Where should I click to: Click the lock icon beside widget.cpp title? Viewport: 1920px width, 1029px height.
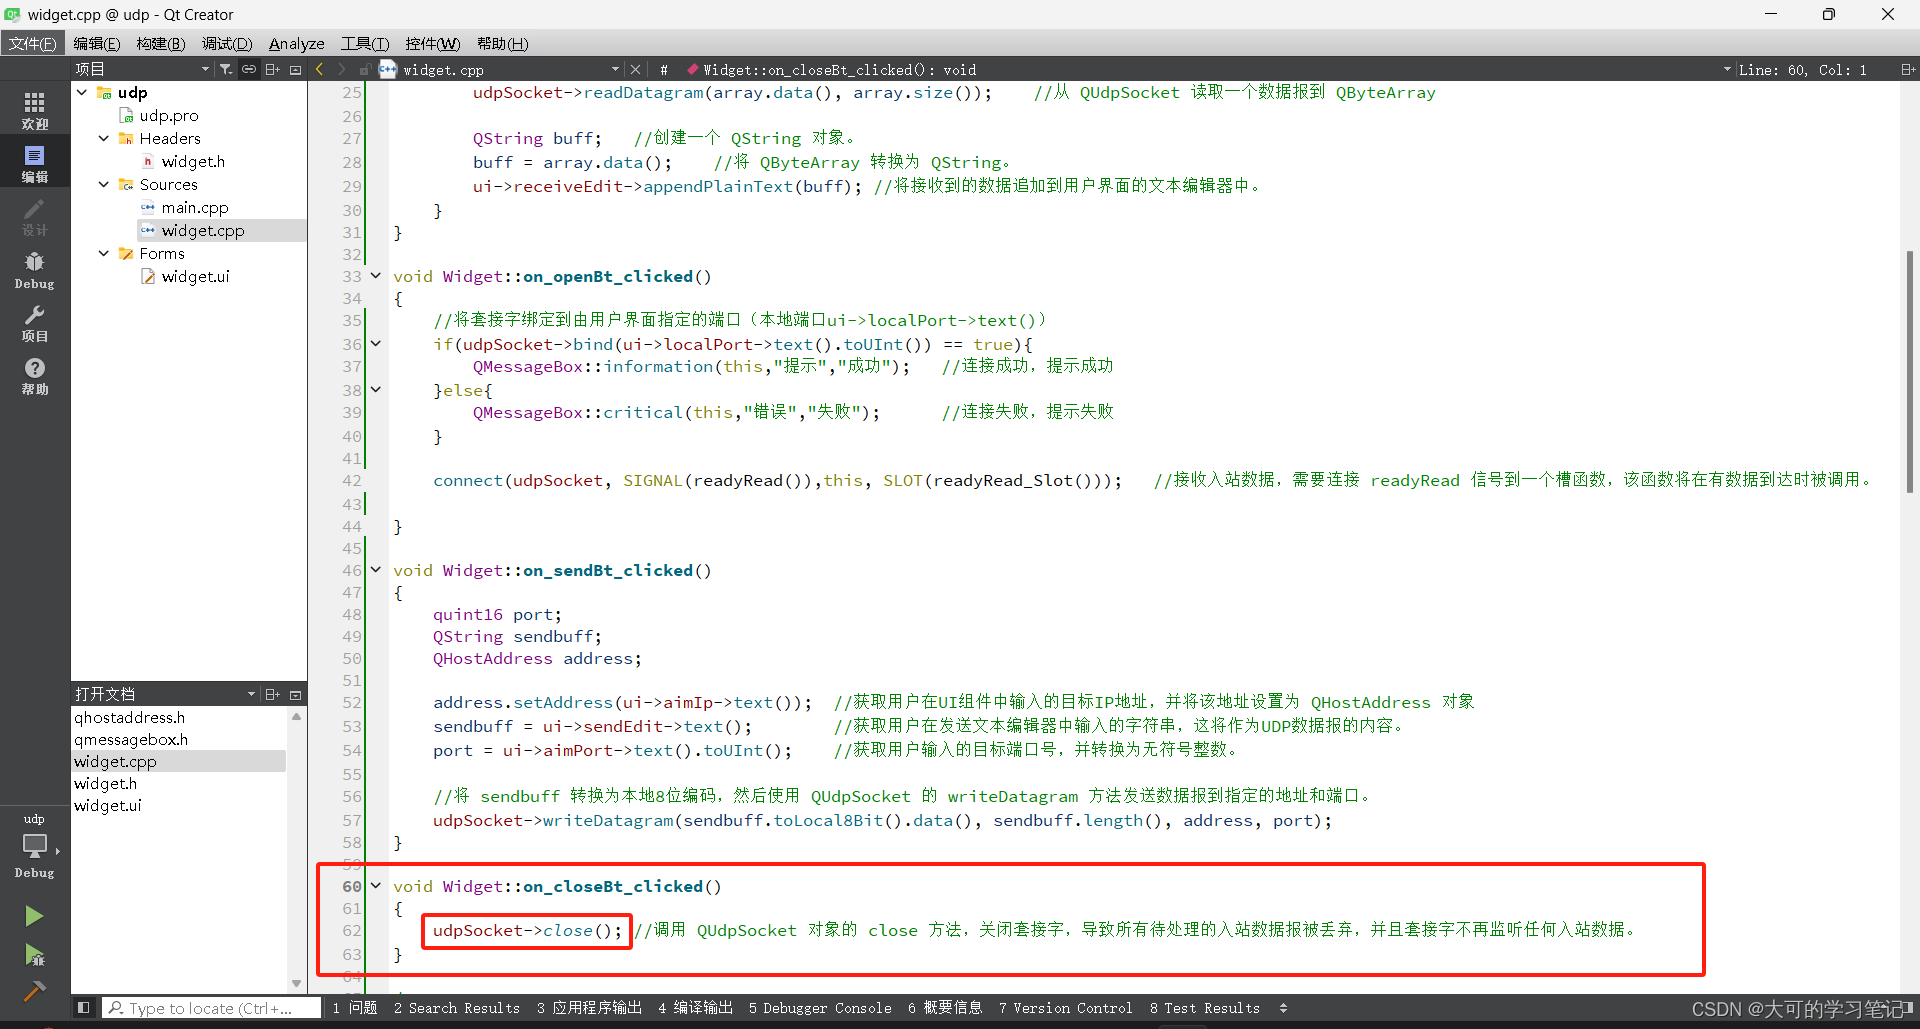(365, 69)
